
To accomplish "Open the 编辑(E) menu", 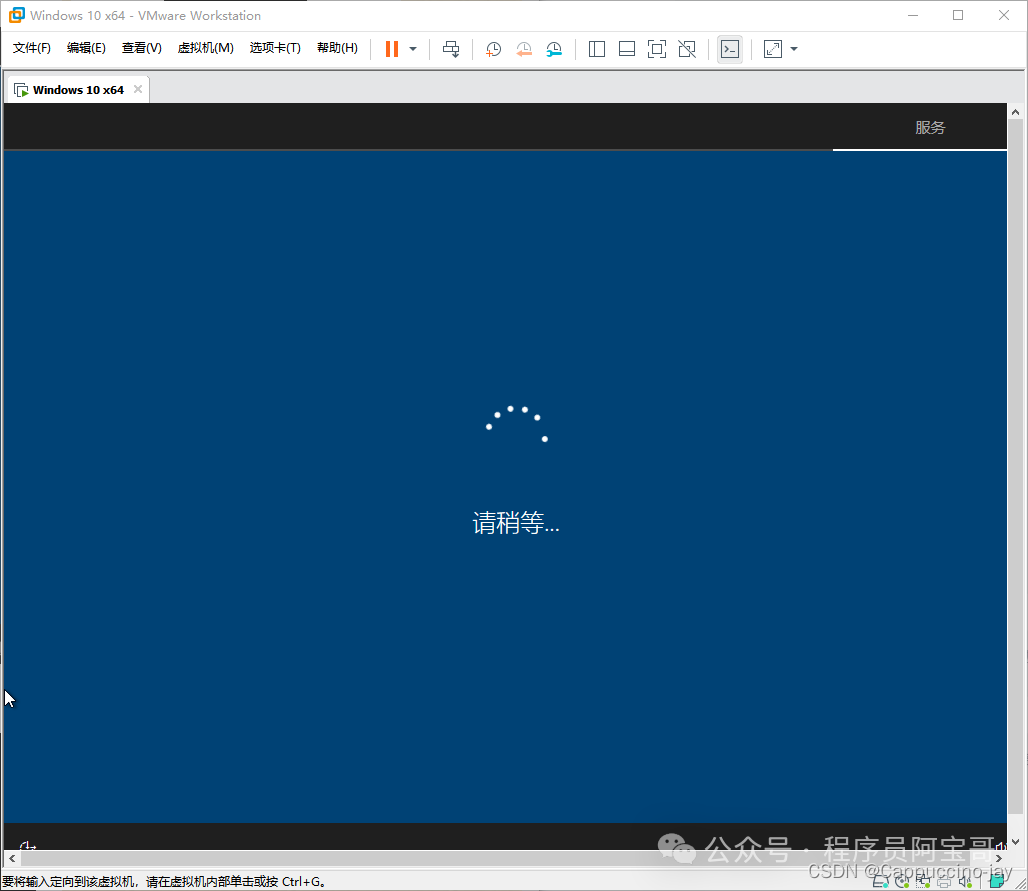I will click(x=86, y=48).
